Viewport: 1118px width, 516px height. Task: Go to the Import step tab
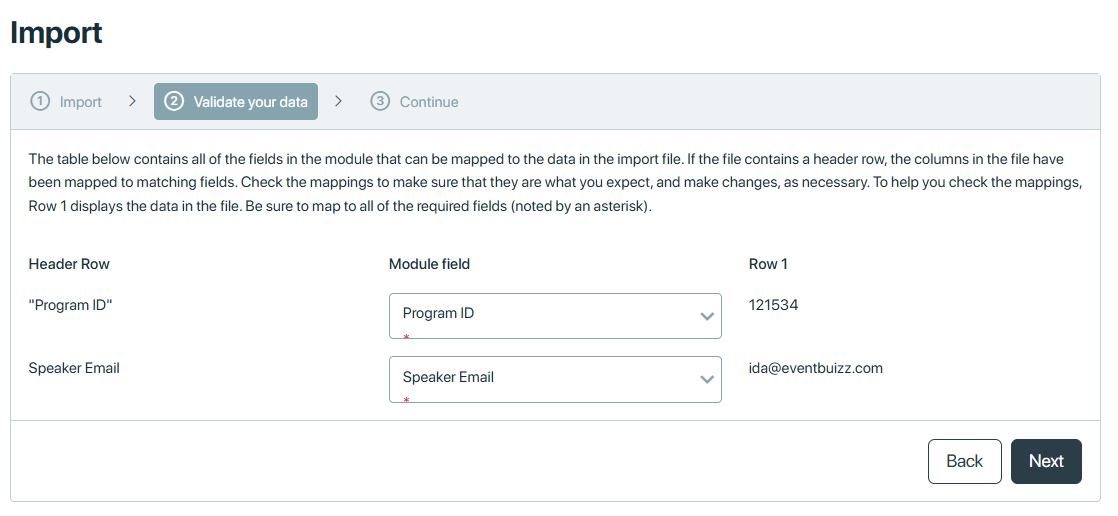tap(66, 102)
